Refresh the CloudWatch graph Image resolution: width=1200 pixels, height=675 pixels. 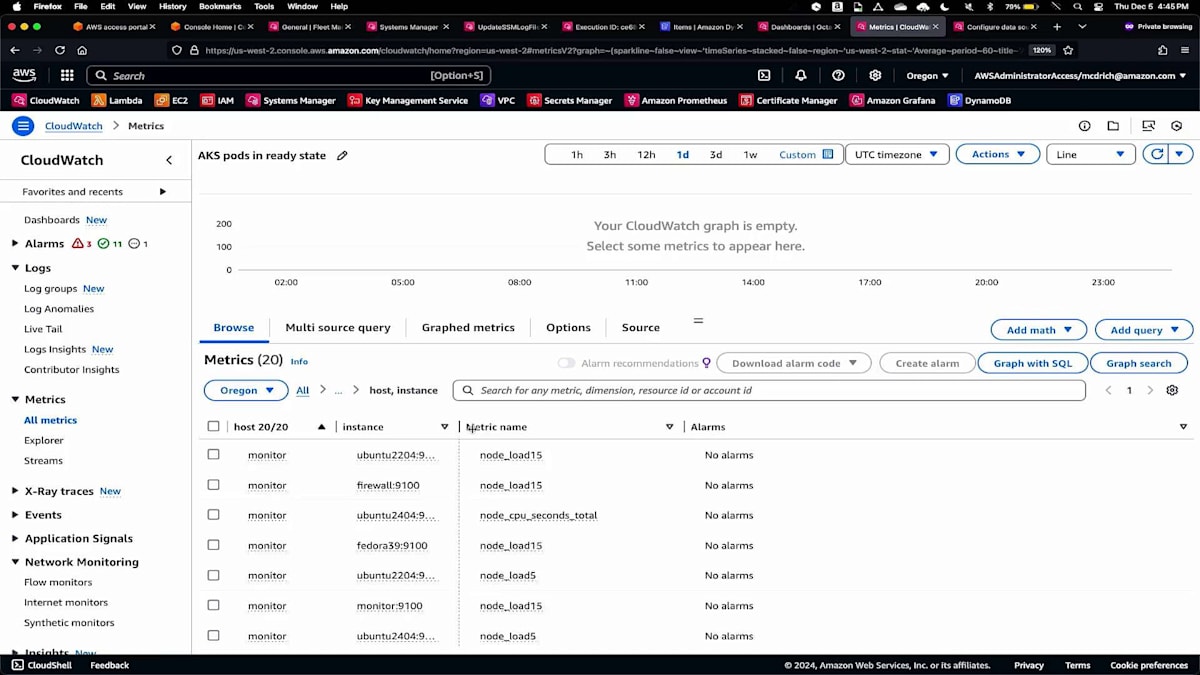(x=1157, y=154)
